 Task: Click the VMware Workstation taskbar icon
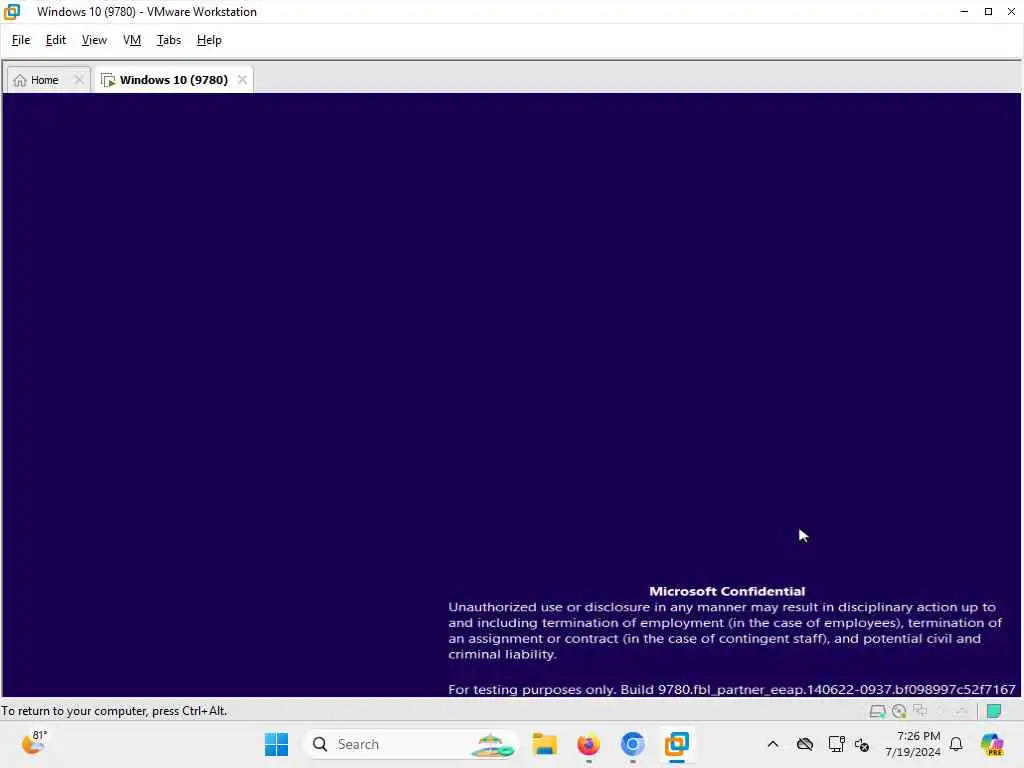point(677,744)
